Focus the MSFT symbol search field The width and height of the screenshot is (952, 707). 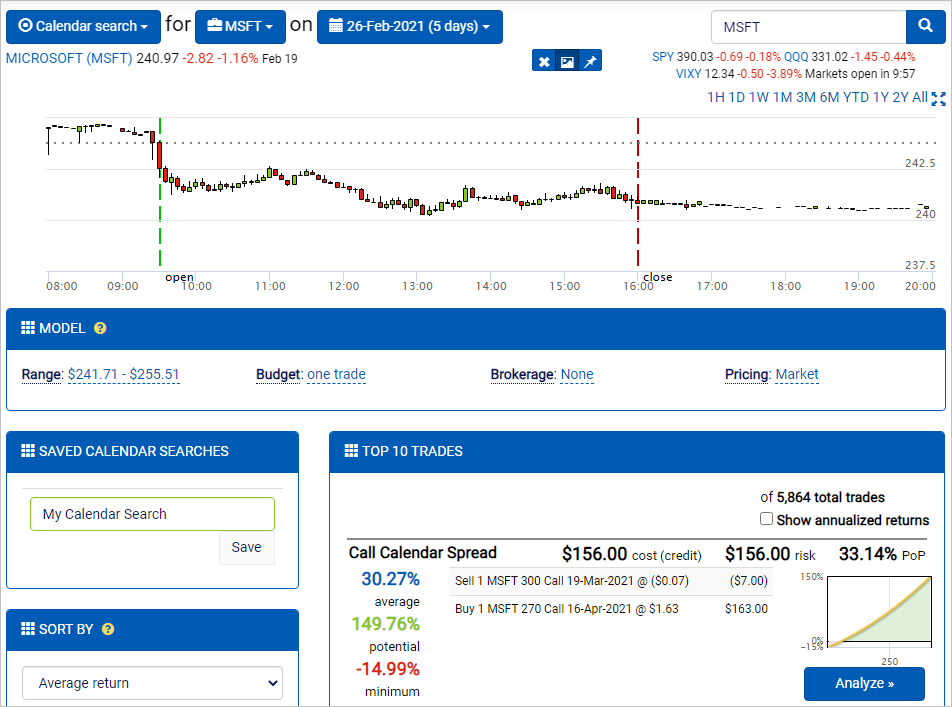pos(808,27)
